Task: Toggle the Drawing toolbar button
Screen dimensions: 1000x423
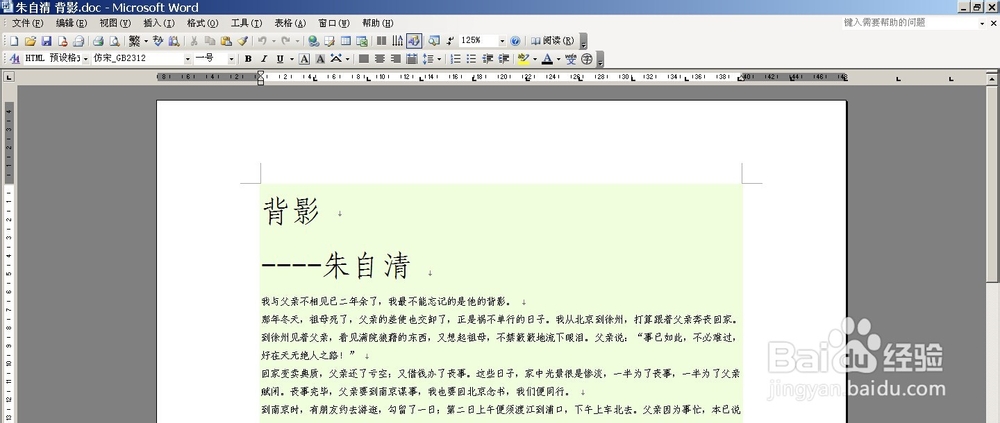Action: (414, 41)
